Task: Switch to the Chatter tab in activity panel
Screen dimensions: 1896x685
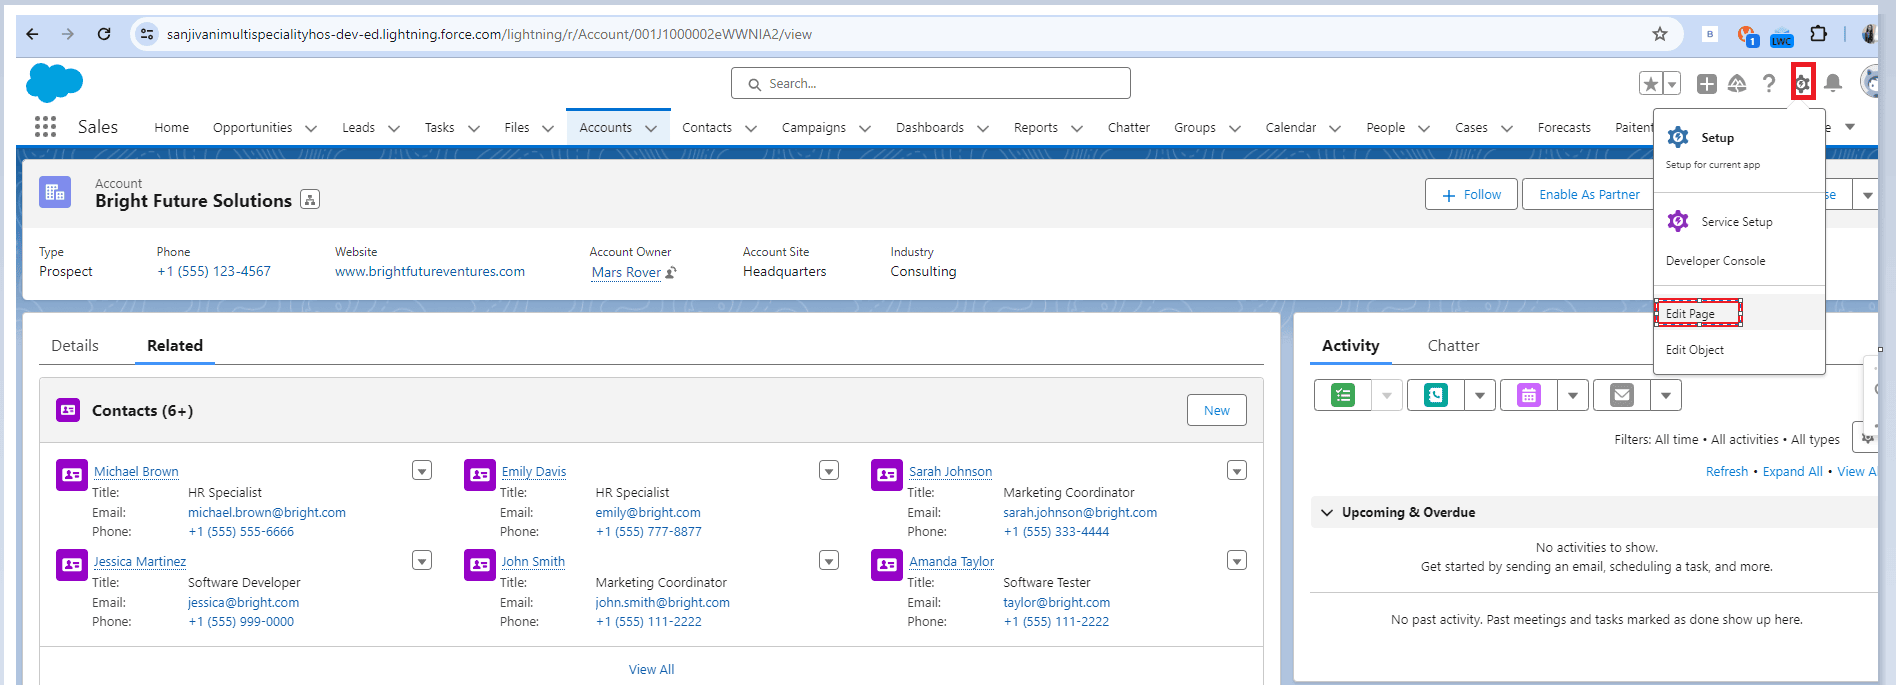Action: click(1453, 345)
